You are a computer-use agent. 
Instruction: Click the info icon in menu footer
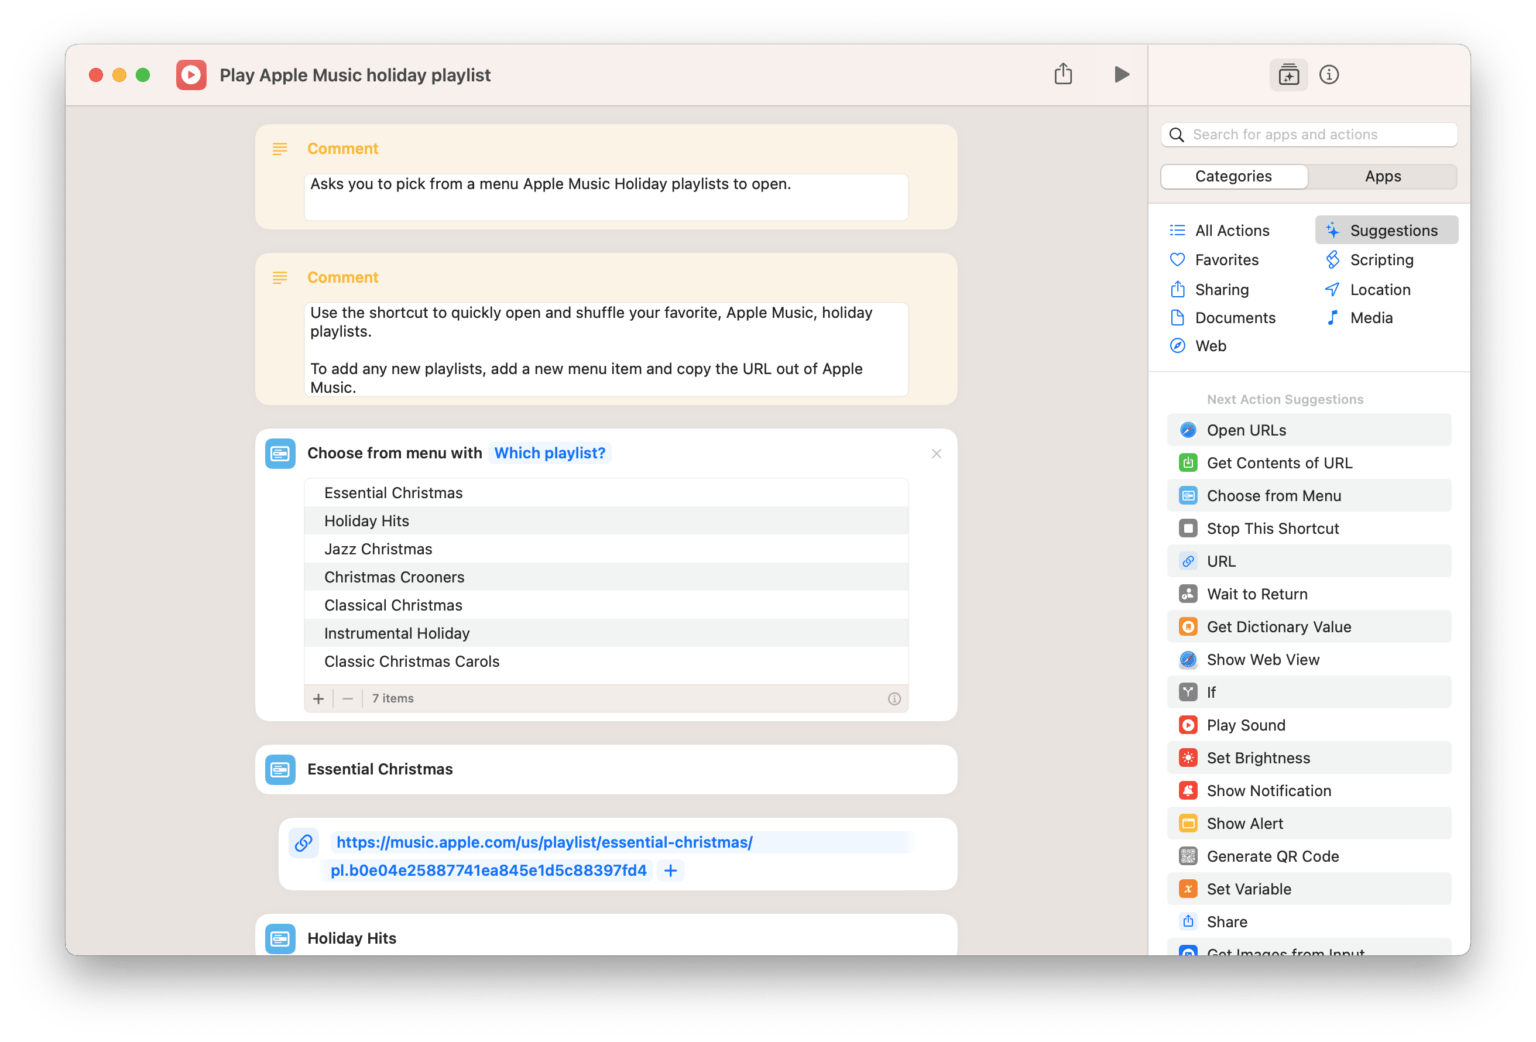point(894,699)
